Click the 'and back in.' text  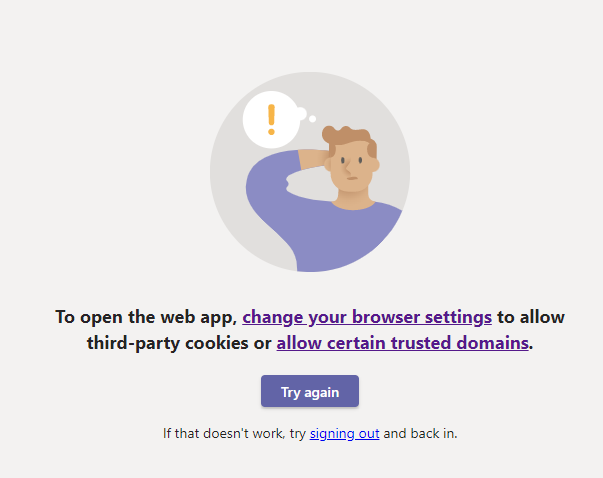tap(420, 433)
